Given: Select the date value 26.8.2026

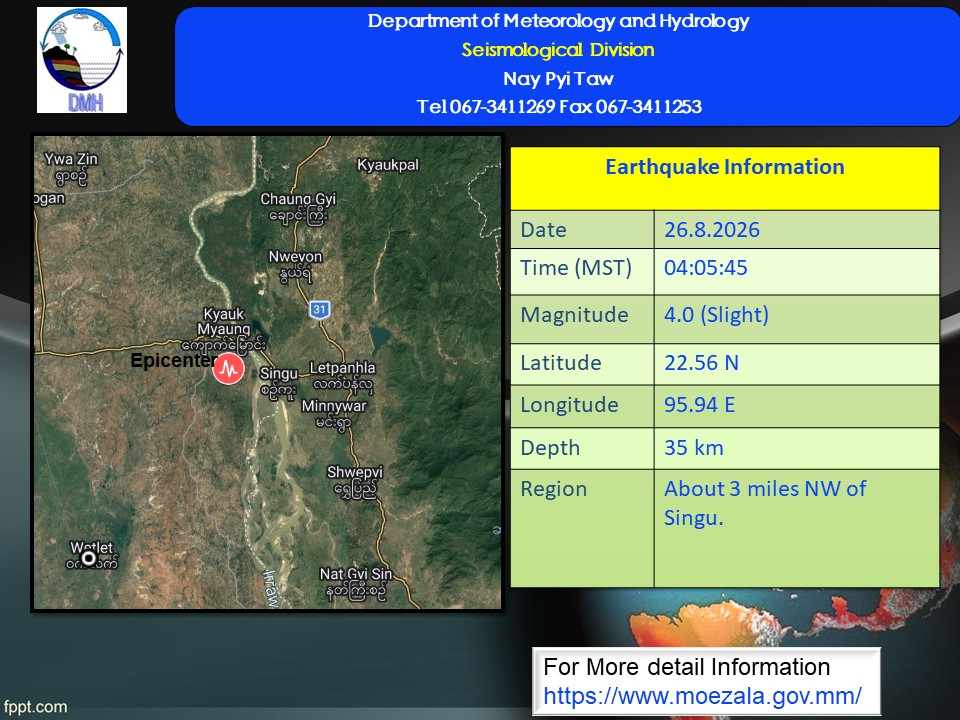Looking at the screenshot, I should click(712, 230).
